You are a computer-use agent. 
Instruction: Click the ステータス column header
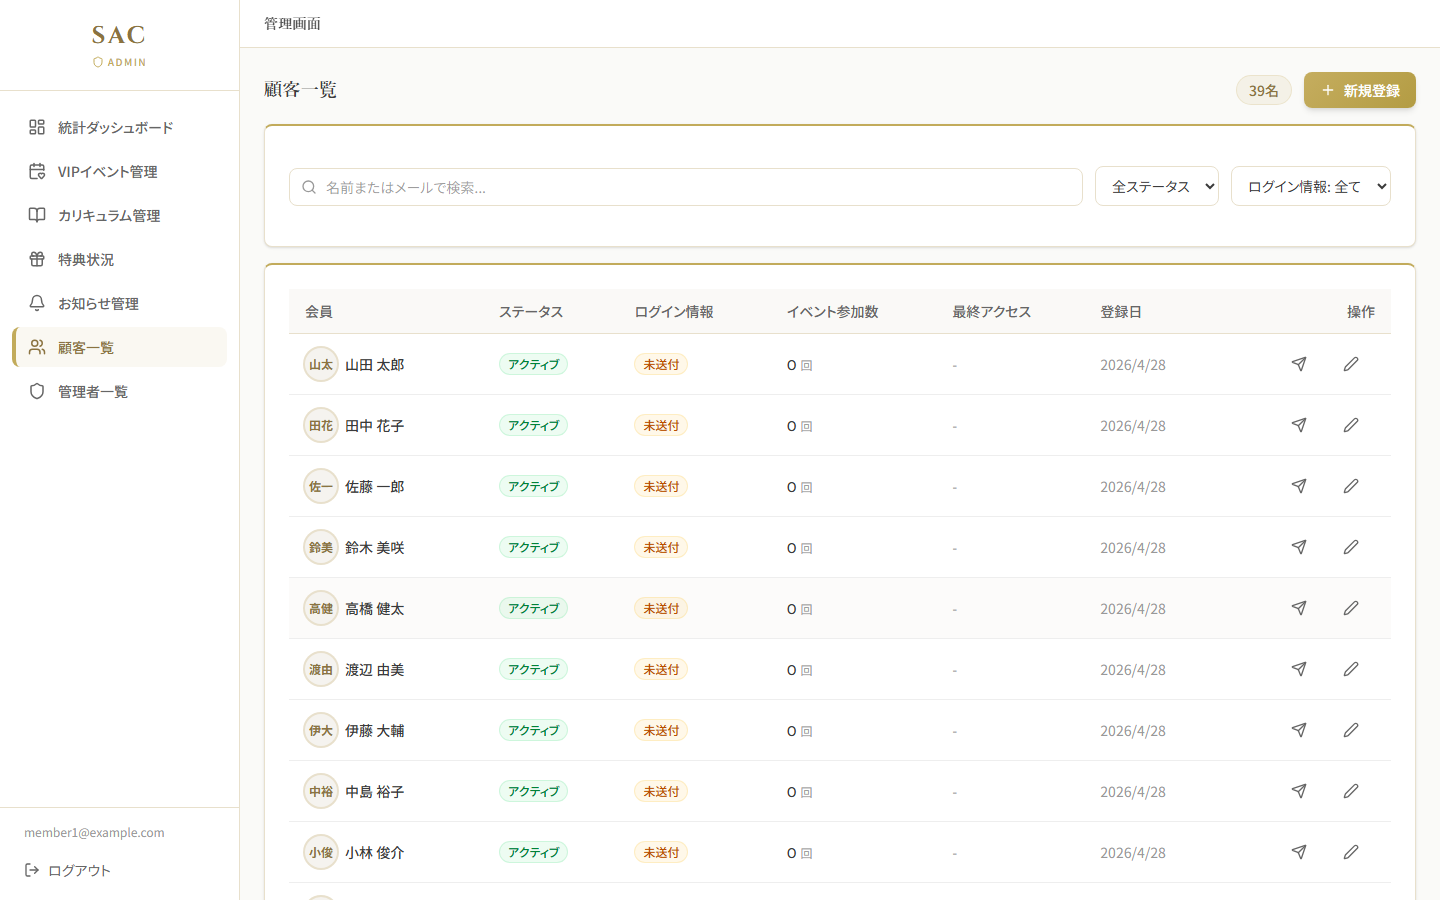[x=531, y=312]
